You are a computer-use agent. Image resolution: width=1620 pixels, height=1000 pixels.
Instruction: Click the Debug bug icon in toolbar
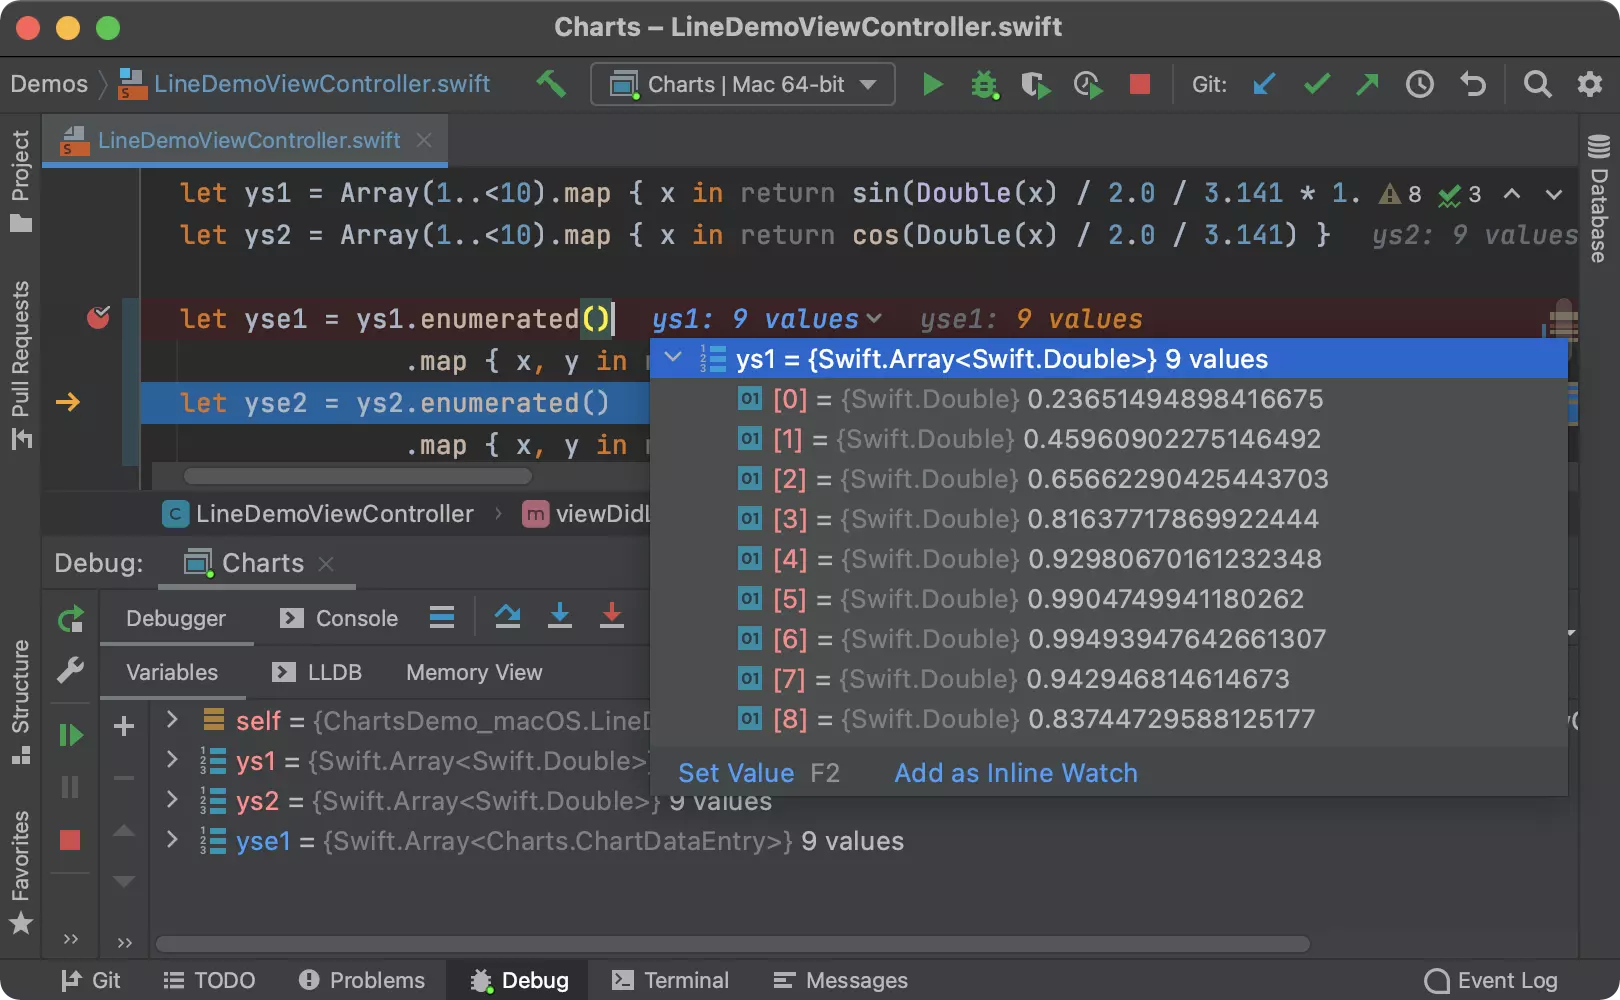pyautogui.click(x=984, y=85)
